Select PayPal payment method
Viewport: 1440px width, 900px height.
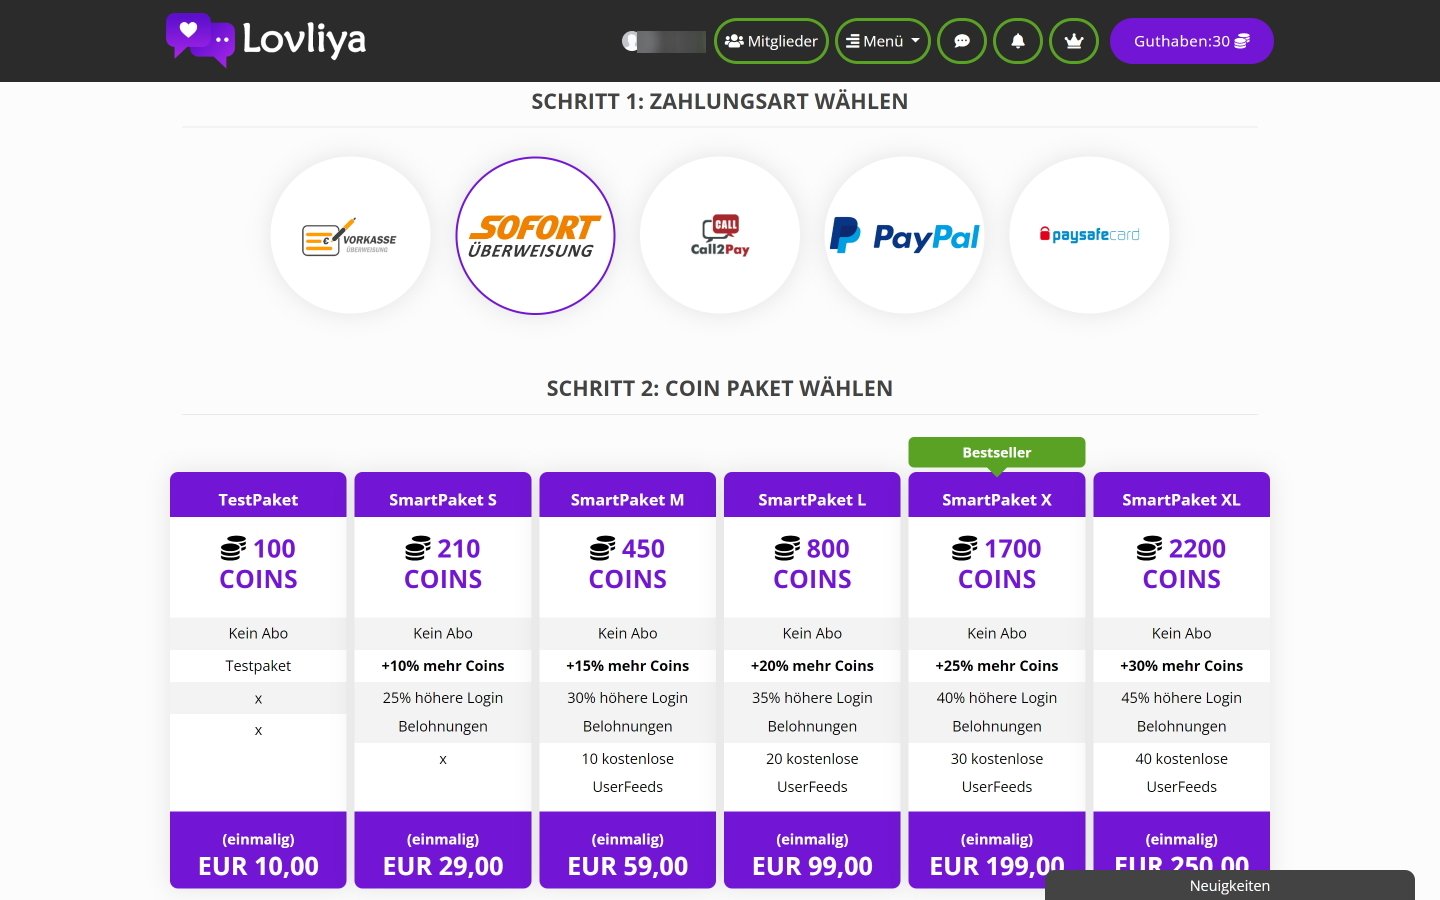tap(905, 236)
